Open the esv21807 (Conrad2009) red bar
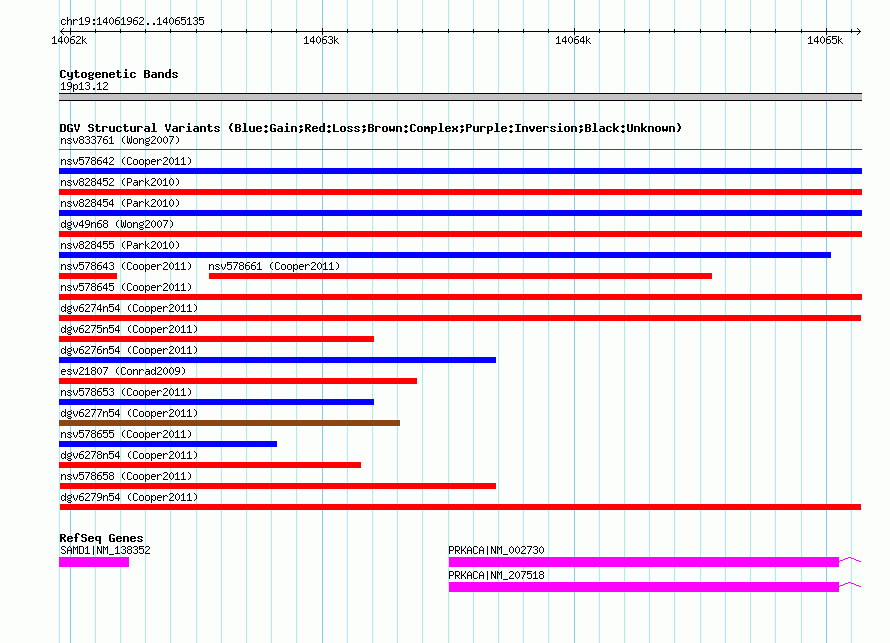 click(238, 381)
